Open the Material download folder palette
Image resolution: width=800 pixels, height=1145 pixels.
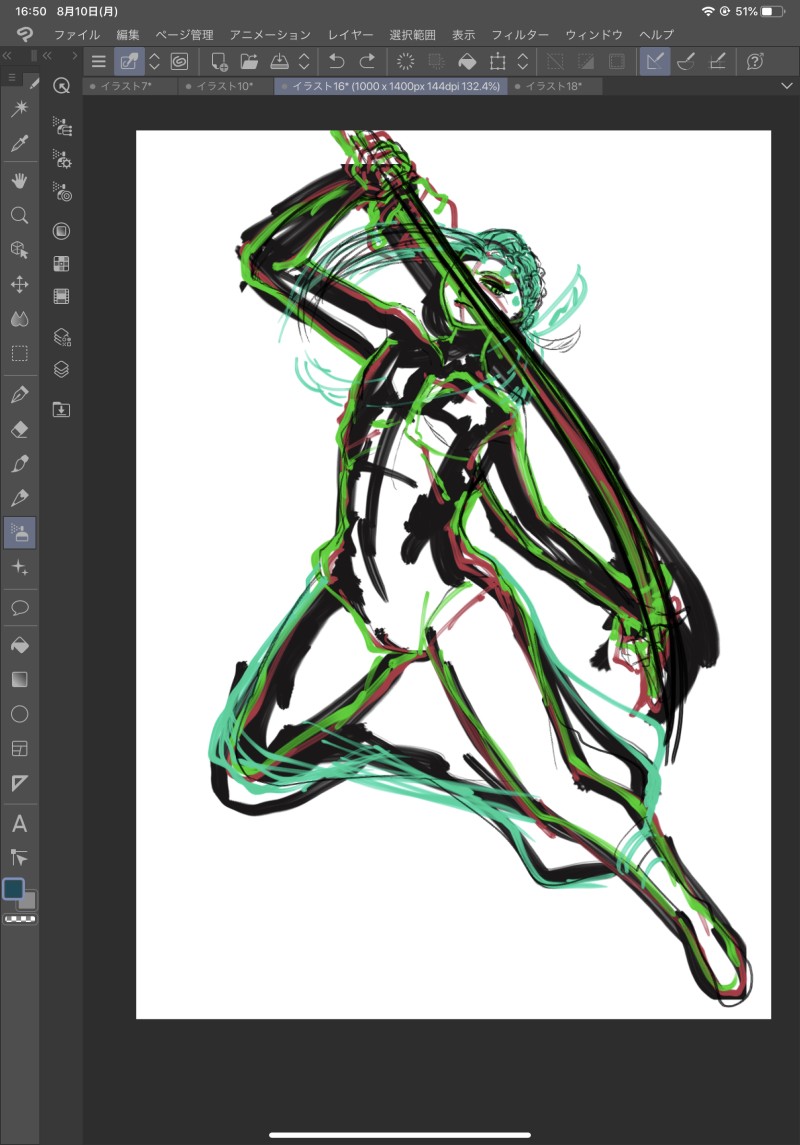[x=62, y=410]
